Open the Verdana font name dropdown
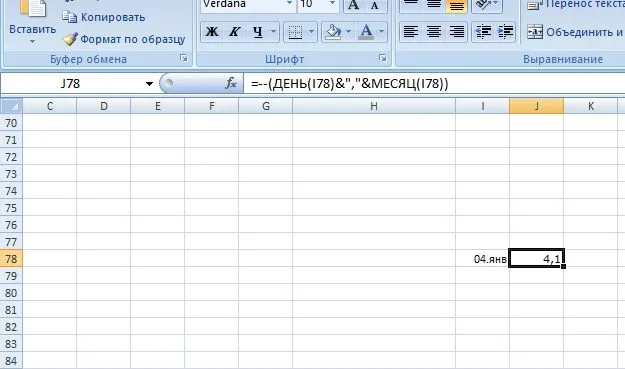The height and width of the screenshot is (369, 625). tap(289, 4)
